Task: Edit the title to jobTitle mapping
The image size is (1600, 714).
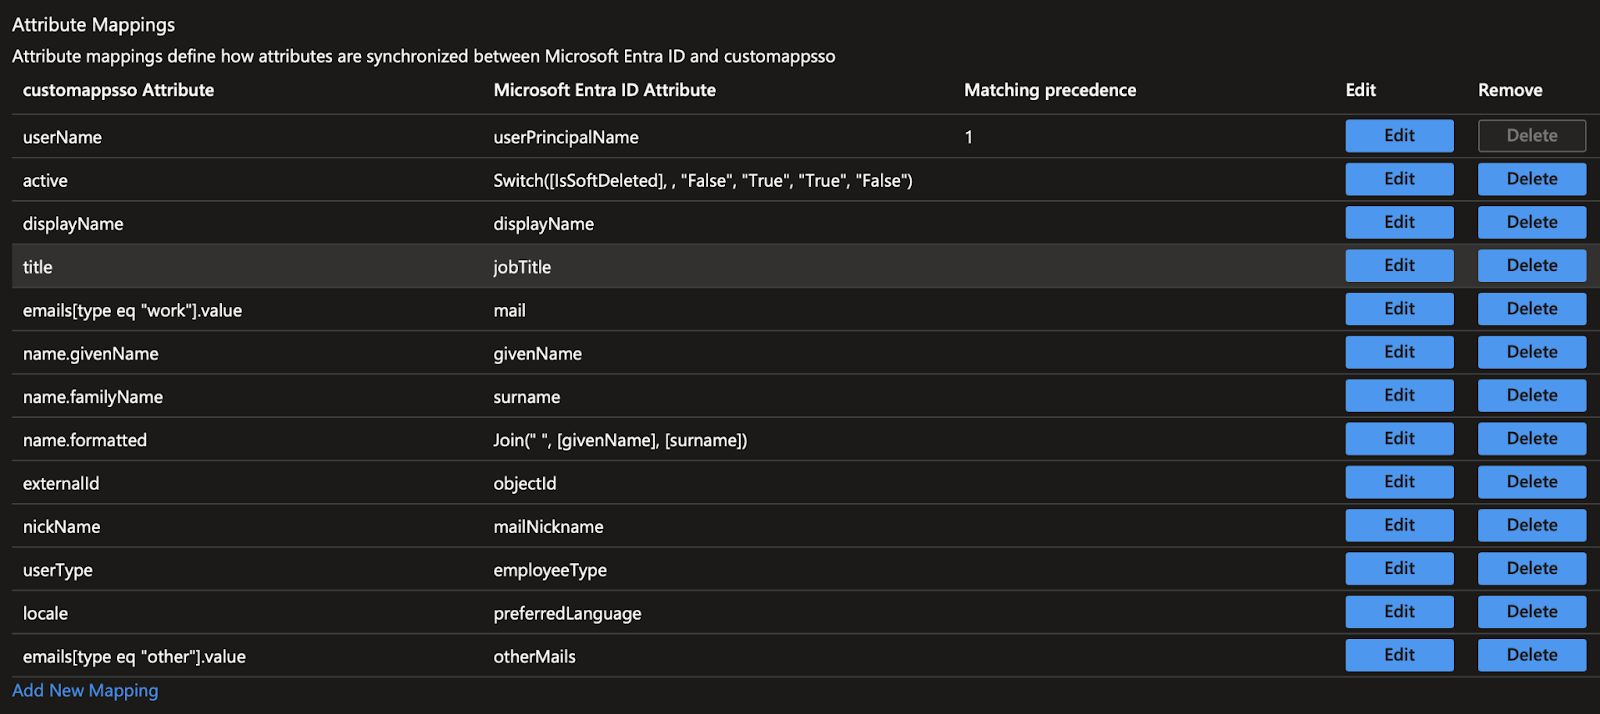Action: coord(1399,265)
